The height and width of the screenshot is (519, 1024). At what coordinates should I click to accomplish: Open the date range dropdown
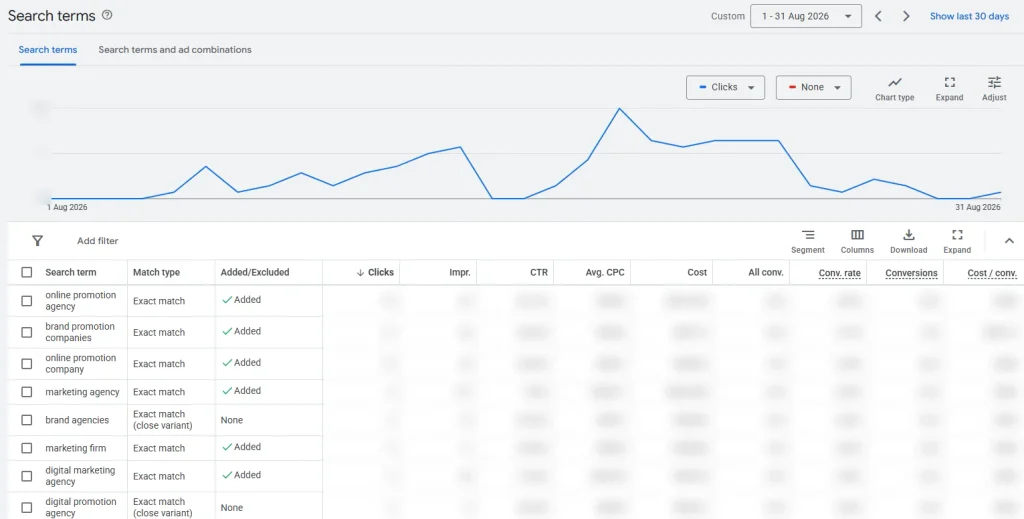(806, 16)
